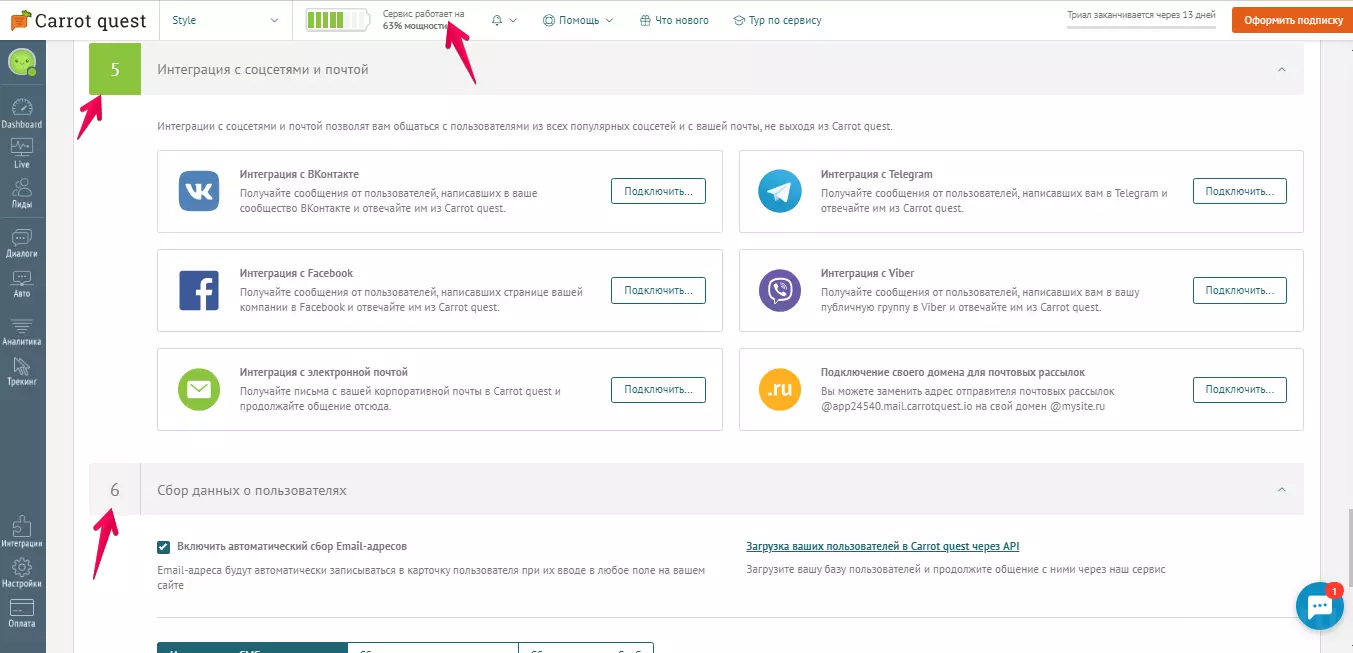Click the Viber logo icon
Image resolution: width=1353 pixels, height=653 pixels.
click(780, 290)
